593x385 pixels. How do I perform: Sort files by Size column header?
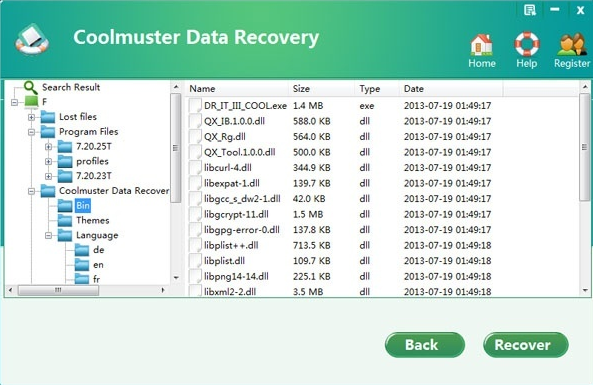coord(322,89)
